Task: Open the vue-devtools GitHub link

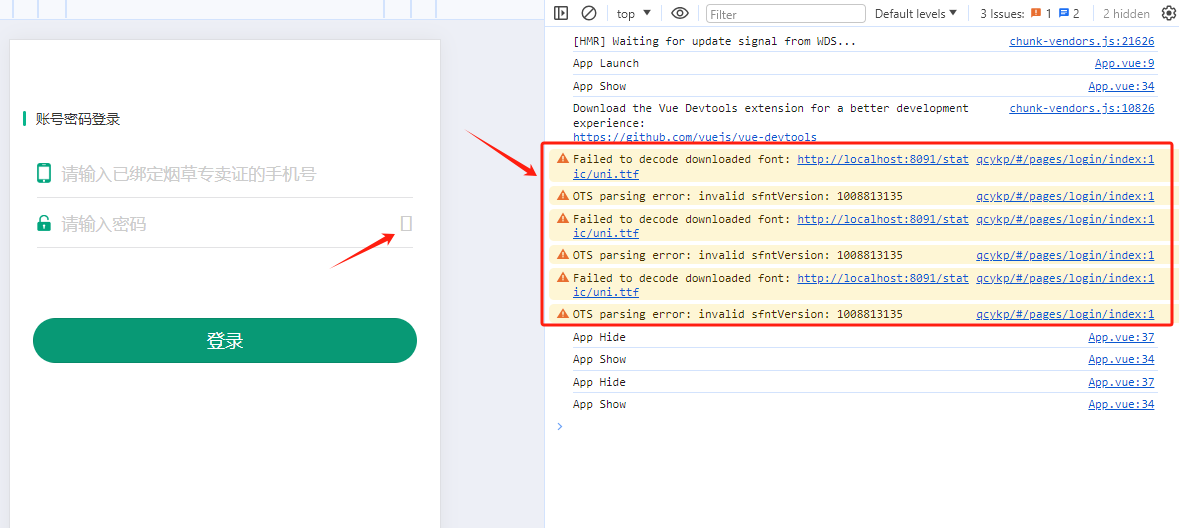Action: 694,137
